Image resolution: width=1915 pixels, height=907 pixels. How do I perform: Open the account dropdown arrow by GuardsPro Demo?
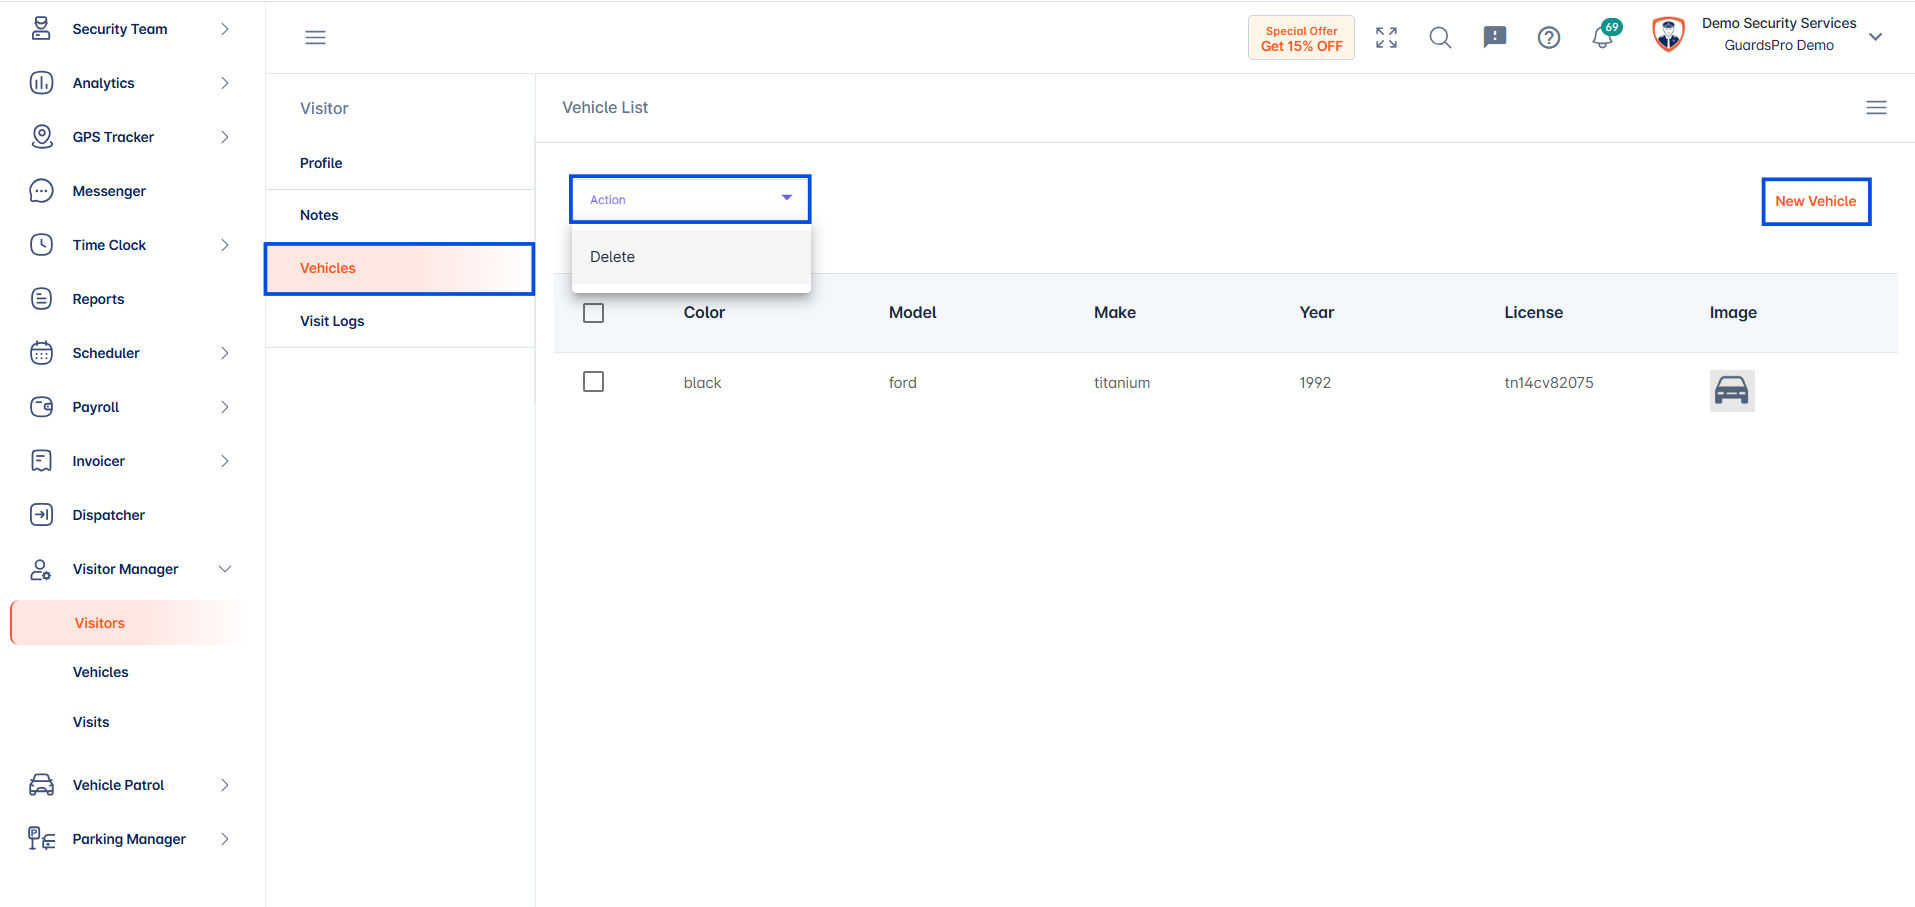point(1876,37)
